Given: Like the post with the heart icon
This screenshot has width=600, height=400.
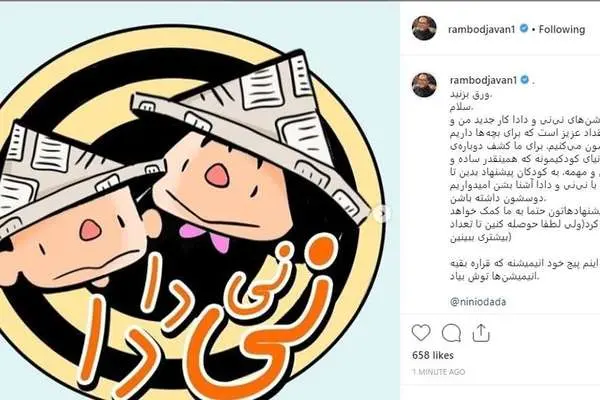Looking at the screenshot, I should pyautogui.click(x=421, y=333).
